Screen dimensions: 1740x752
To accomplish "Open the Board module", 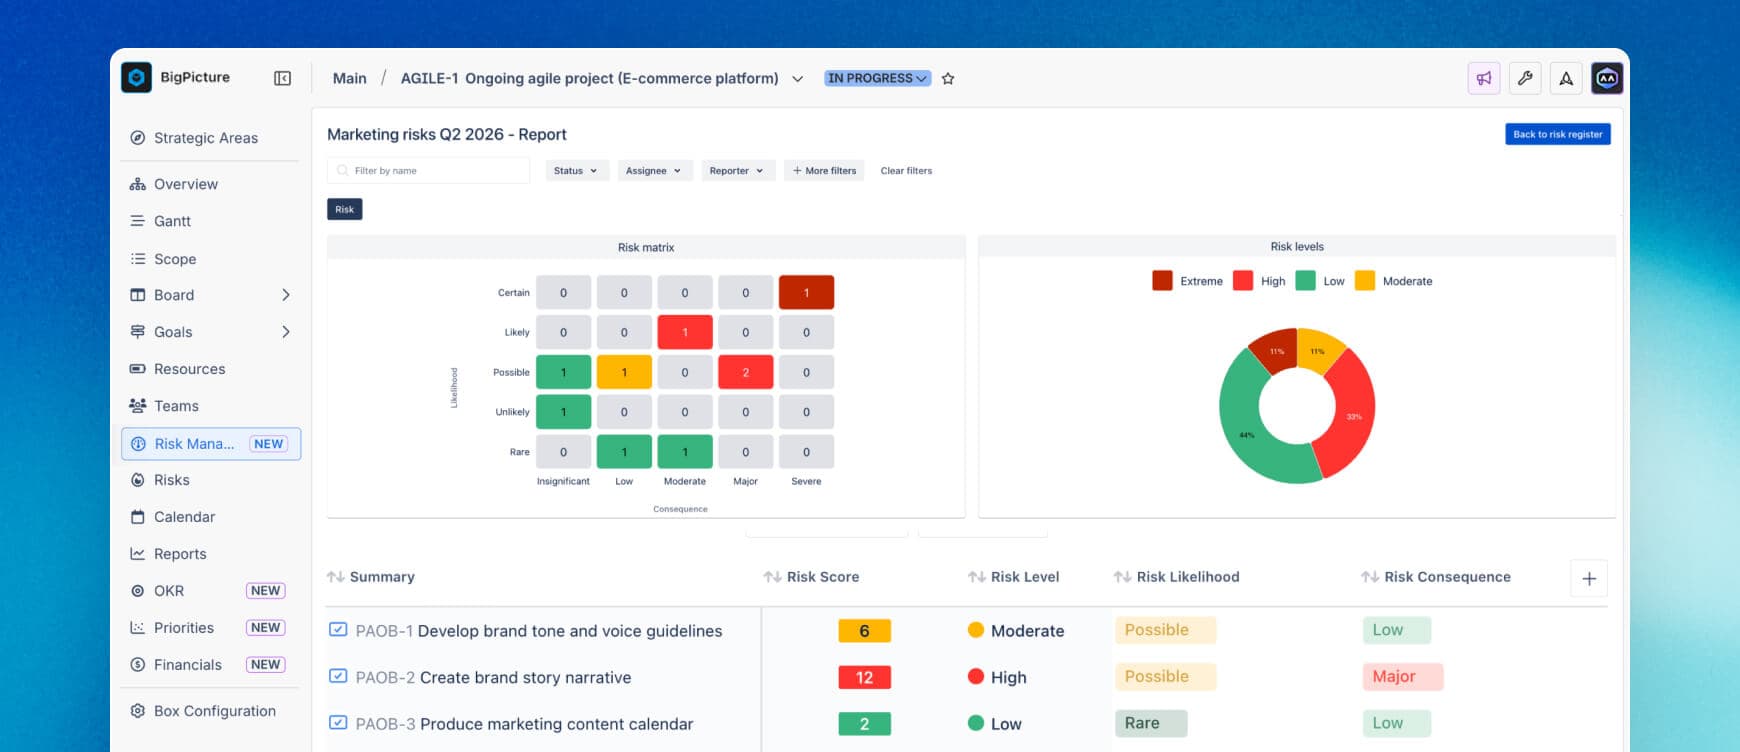I will 173,295.
